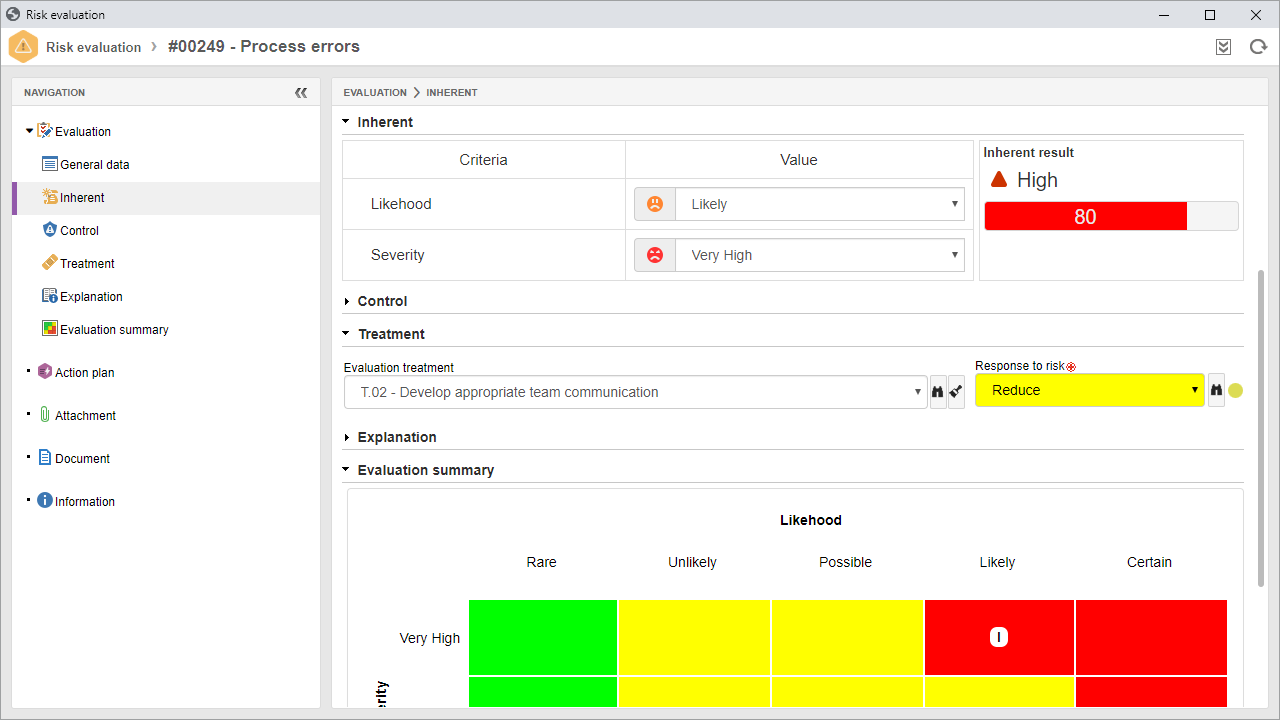Viewport: 1280px width, 720px height.
Task: Expand the Explanation section
Action: [346, 437]
